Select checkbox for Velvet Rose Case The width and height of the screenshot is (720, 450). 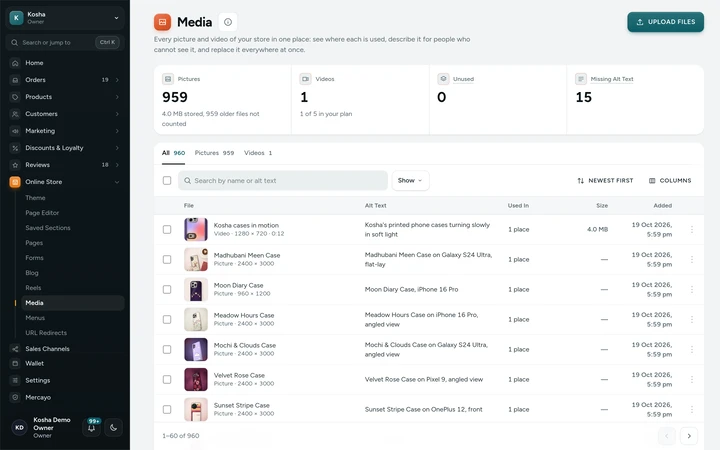click(x=167, y=379)
